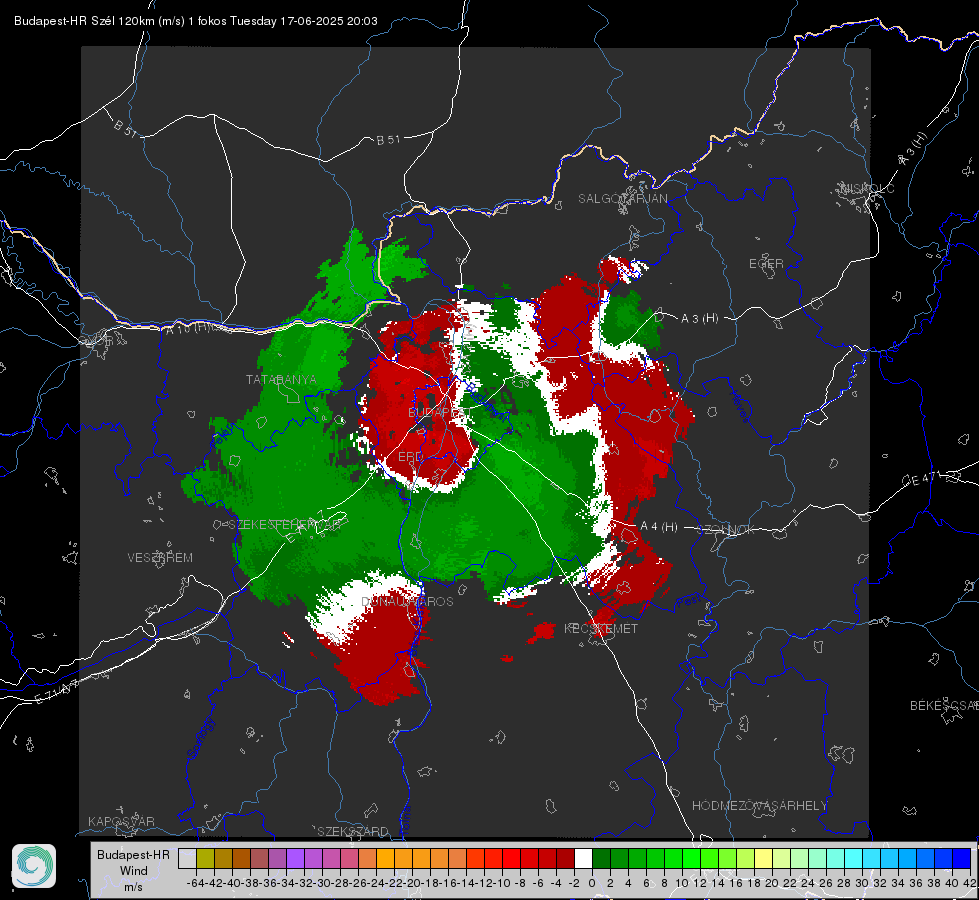
Task: Click the SZOLNOK city label
Action: 726,530
